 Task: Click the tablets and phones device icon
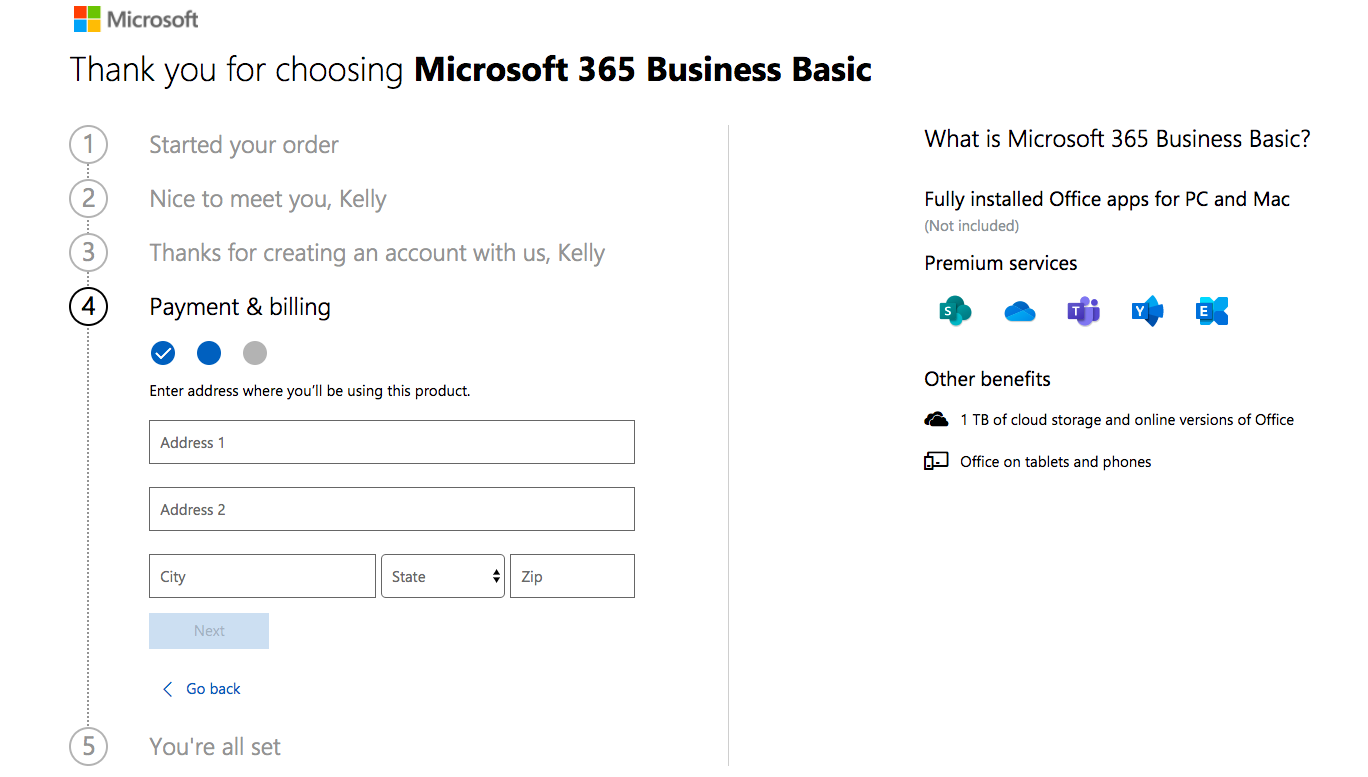[936, 461]
